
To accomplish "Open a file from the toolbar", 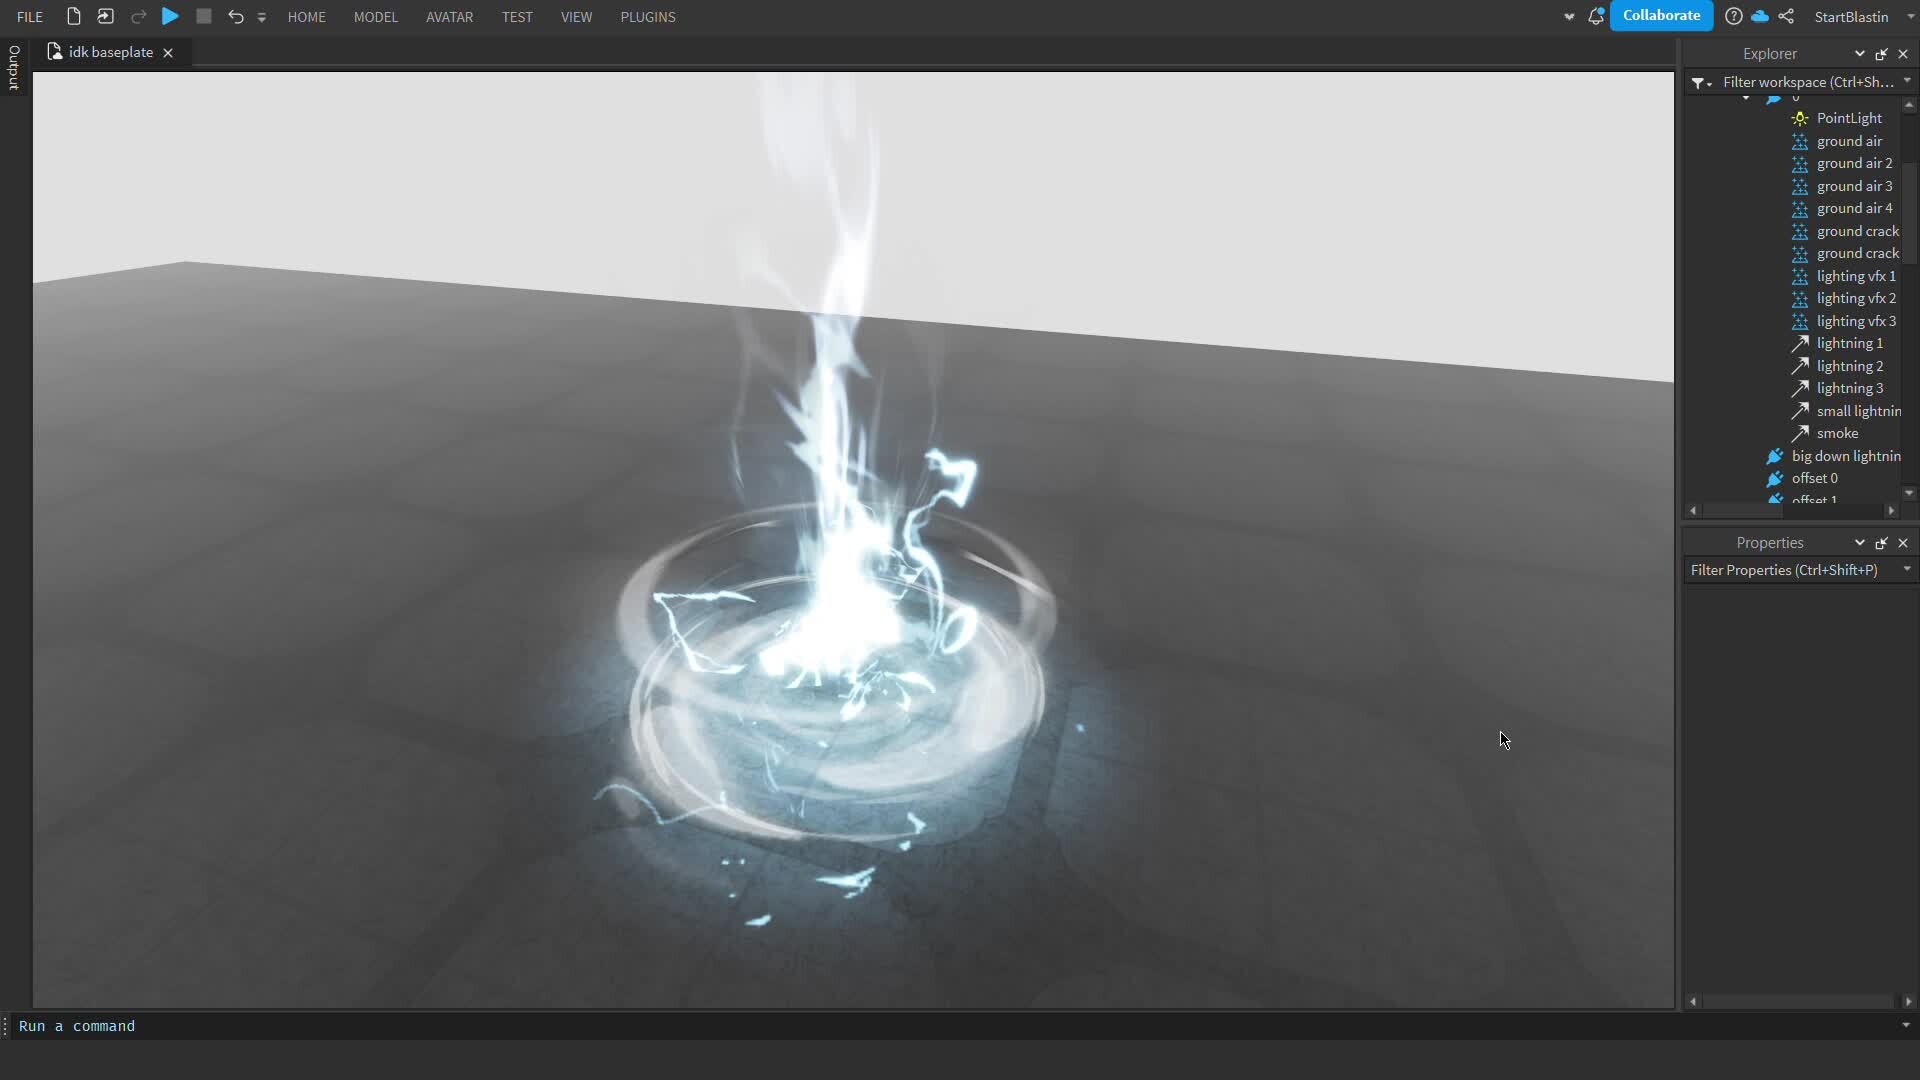I will point(104,16).
